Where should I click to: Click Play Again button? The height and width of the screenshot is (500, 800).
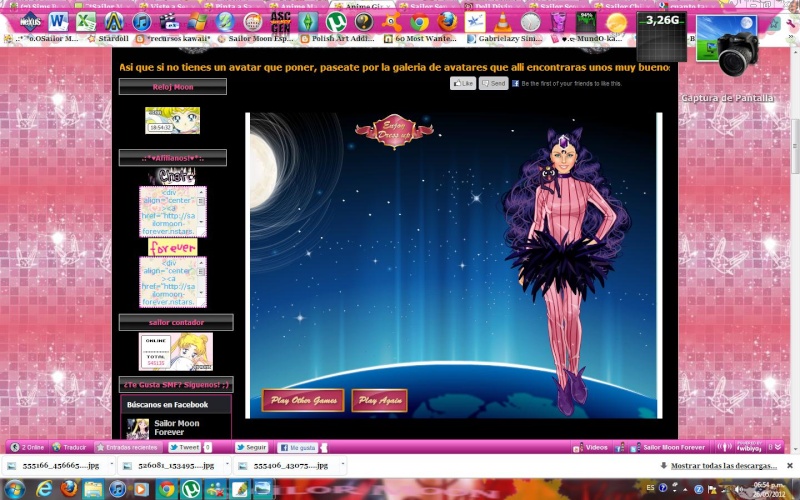(380, 400)
